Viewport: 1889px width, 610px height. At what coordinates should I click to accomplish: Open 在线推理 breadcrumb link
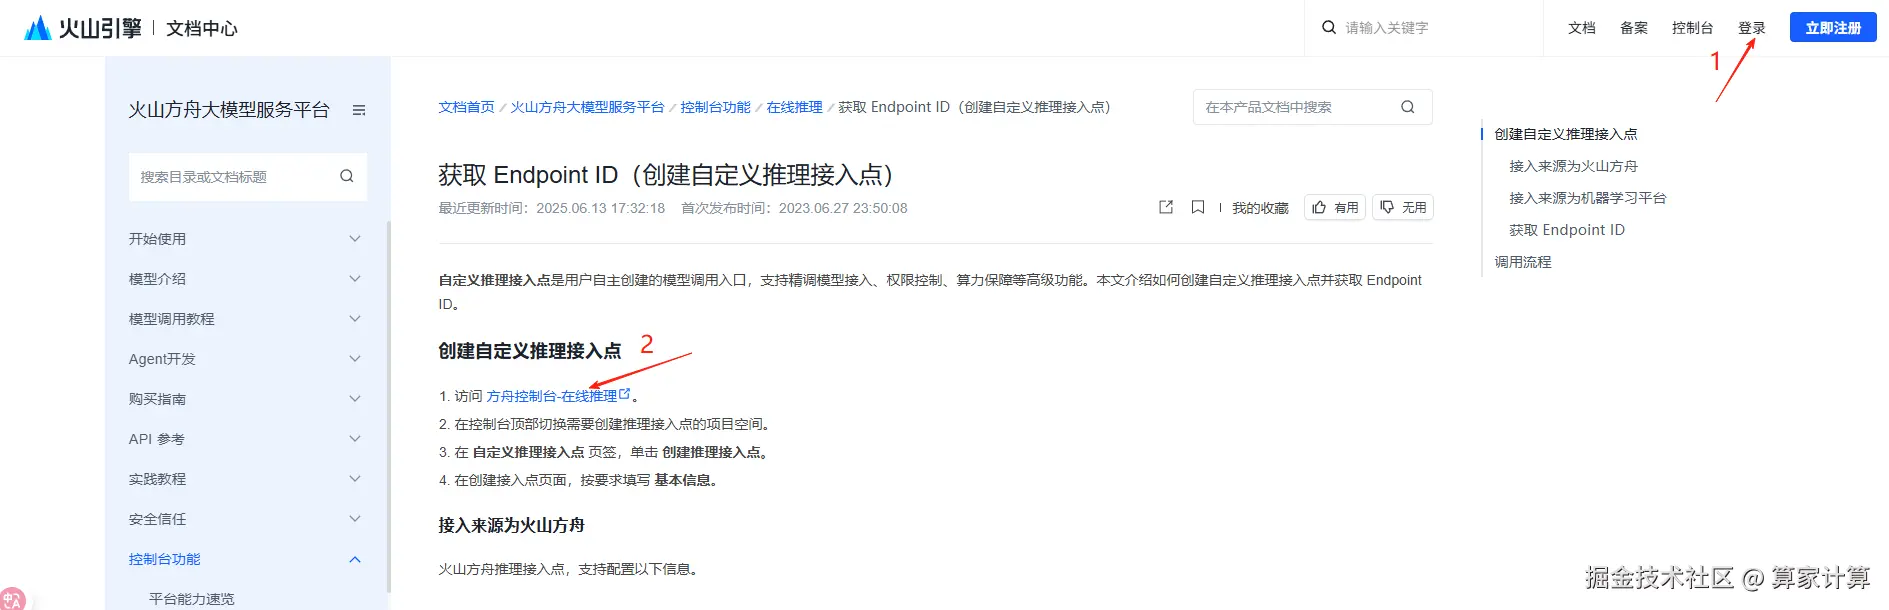coord(794,107)
